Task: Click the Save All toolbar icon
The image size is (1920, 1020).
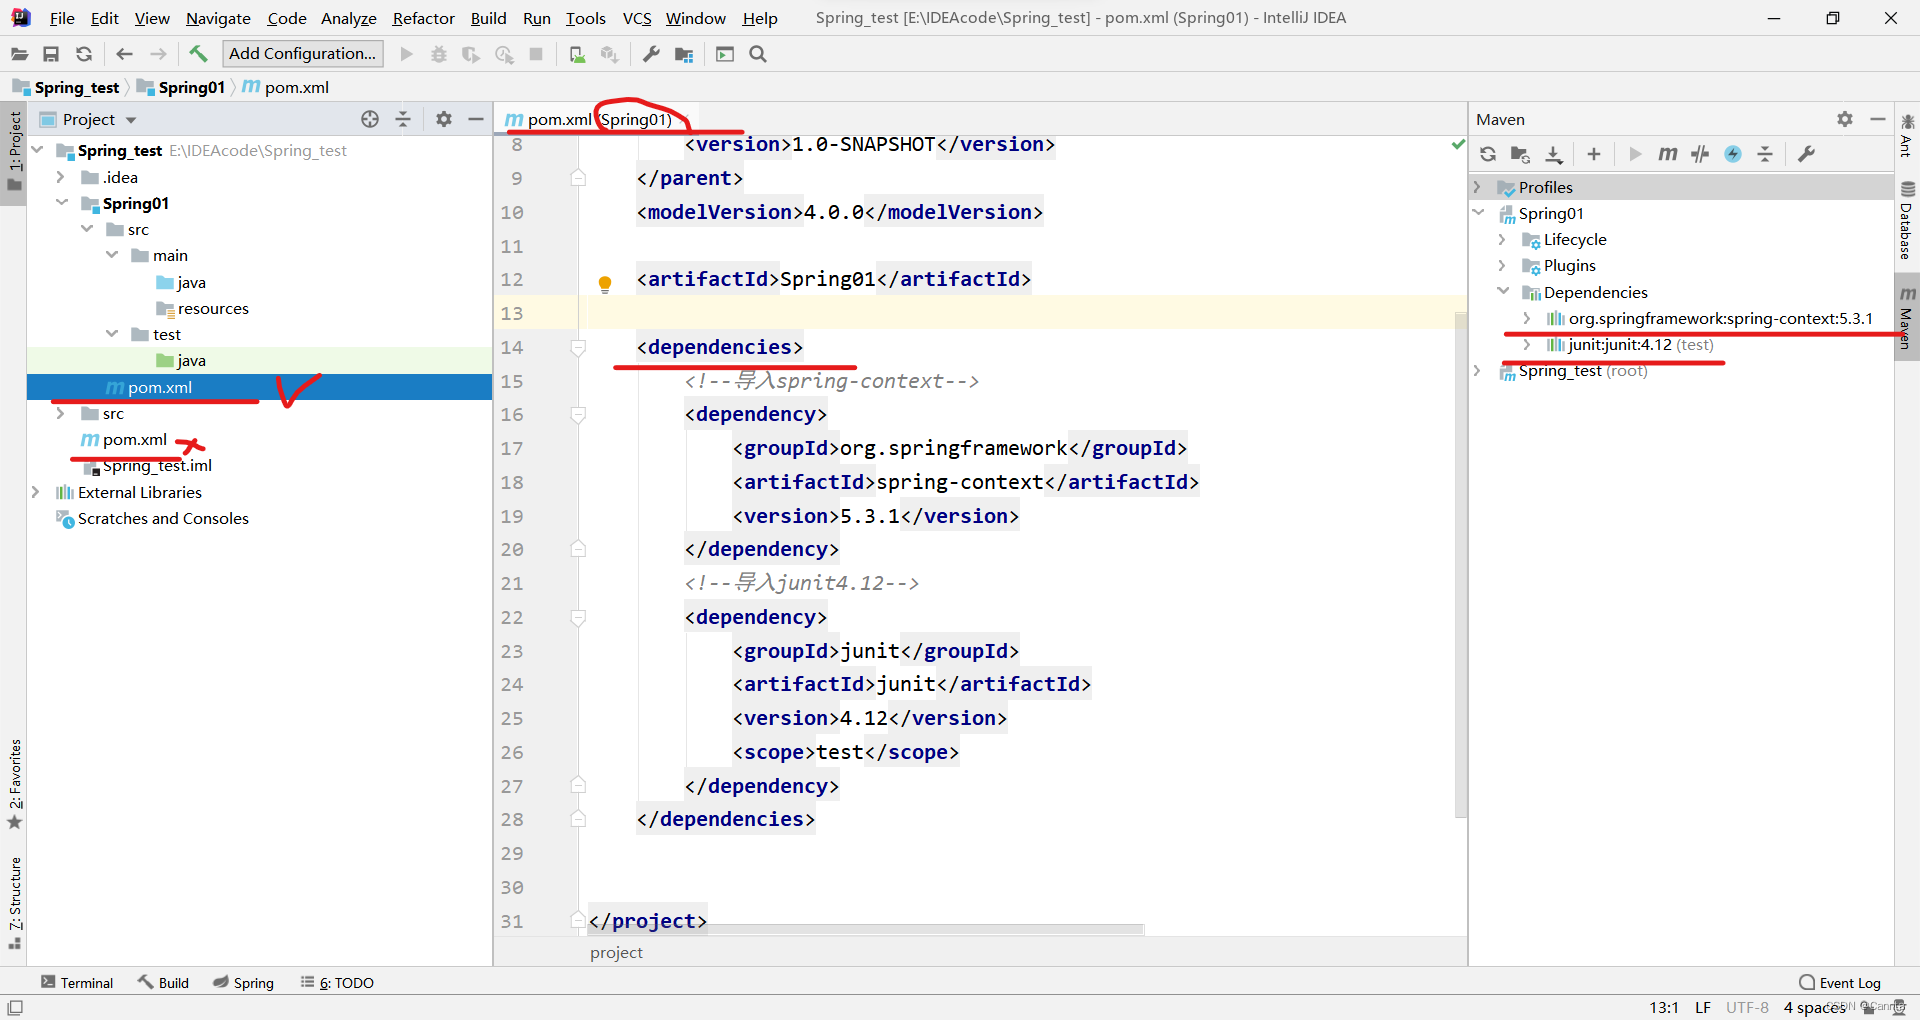Action: (x=51, y=54)
